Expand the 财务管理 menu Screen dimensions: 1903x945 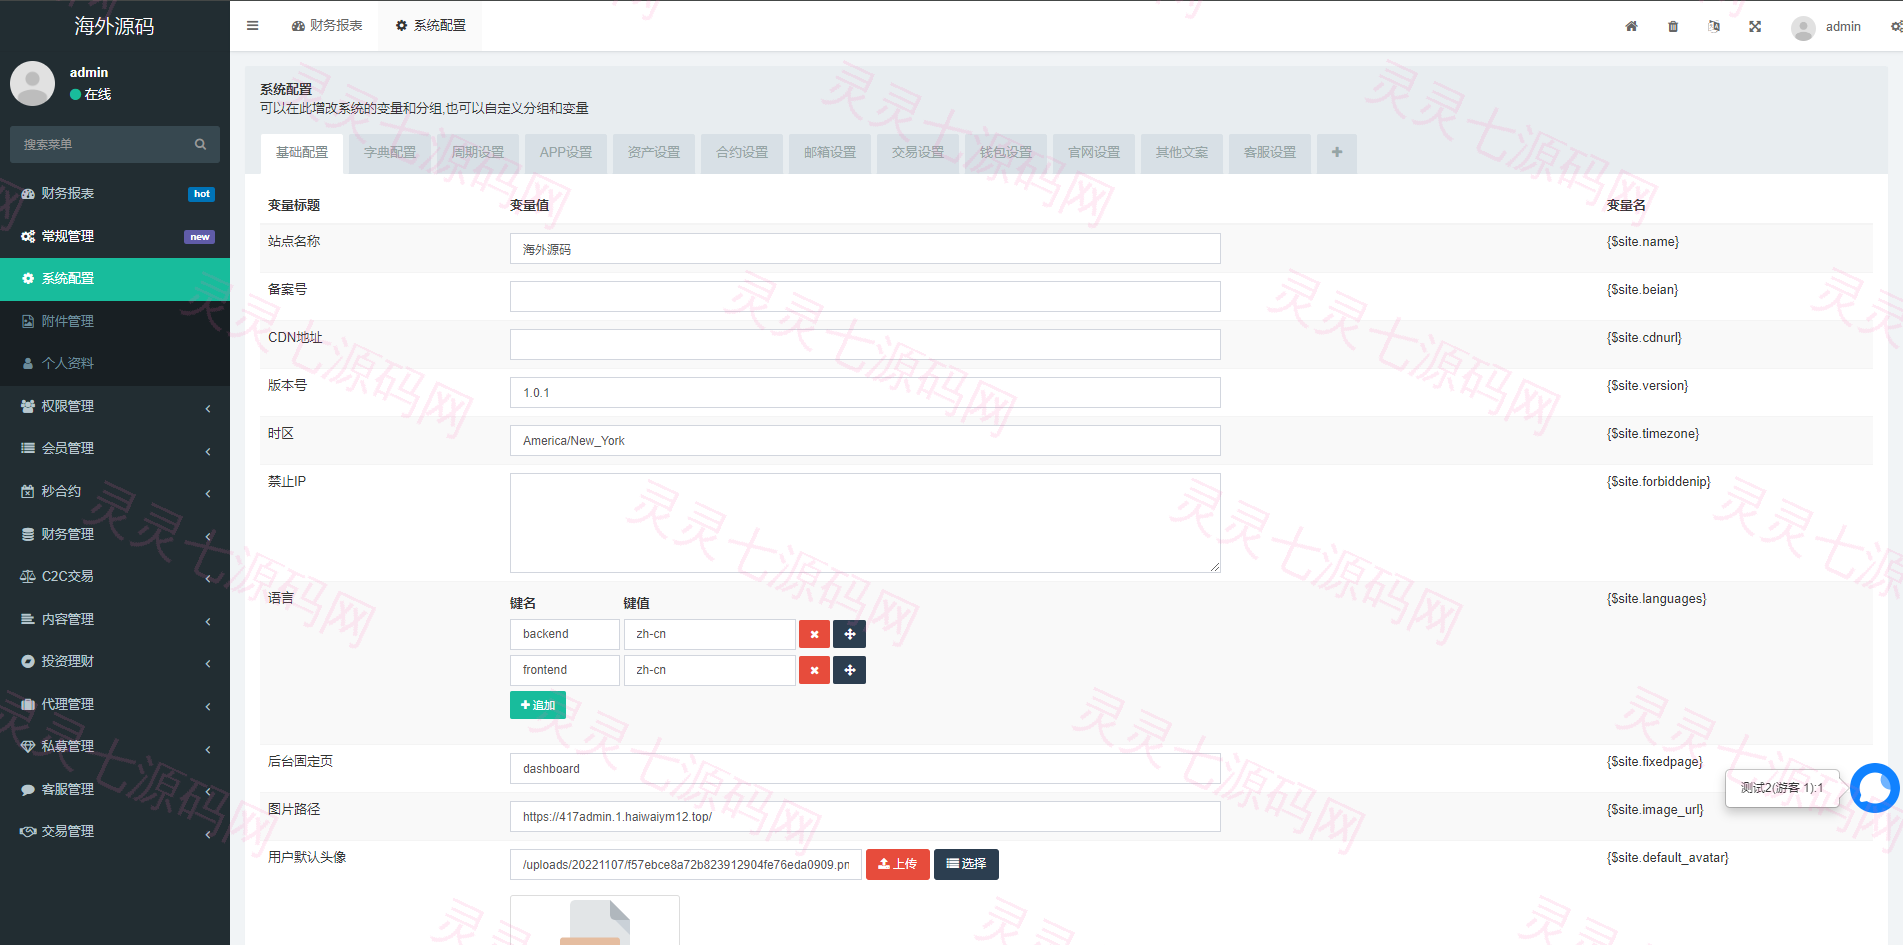click(115, 534)
